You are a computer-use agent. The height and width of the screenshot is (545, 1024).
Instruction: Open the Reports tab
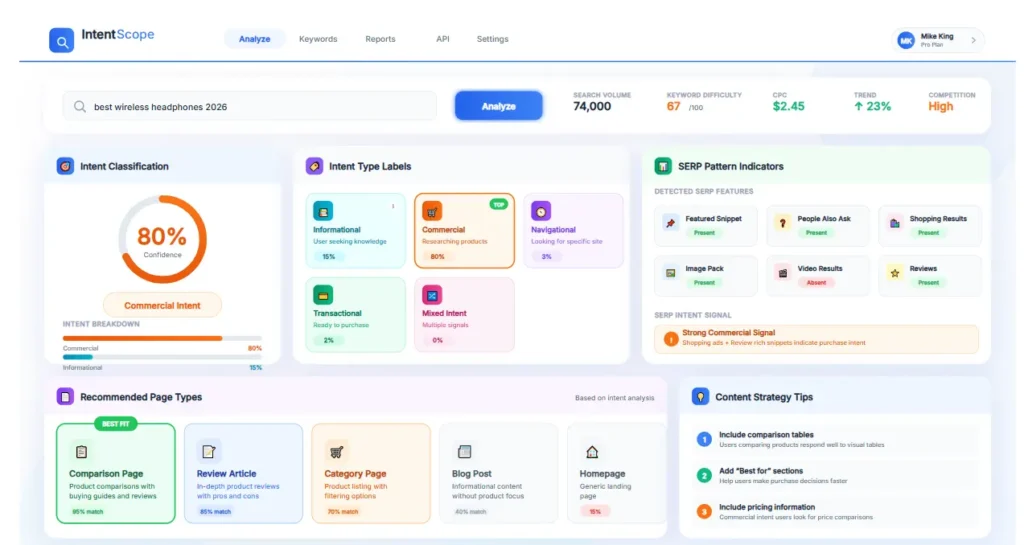point(380,39)
